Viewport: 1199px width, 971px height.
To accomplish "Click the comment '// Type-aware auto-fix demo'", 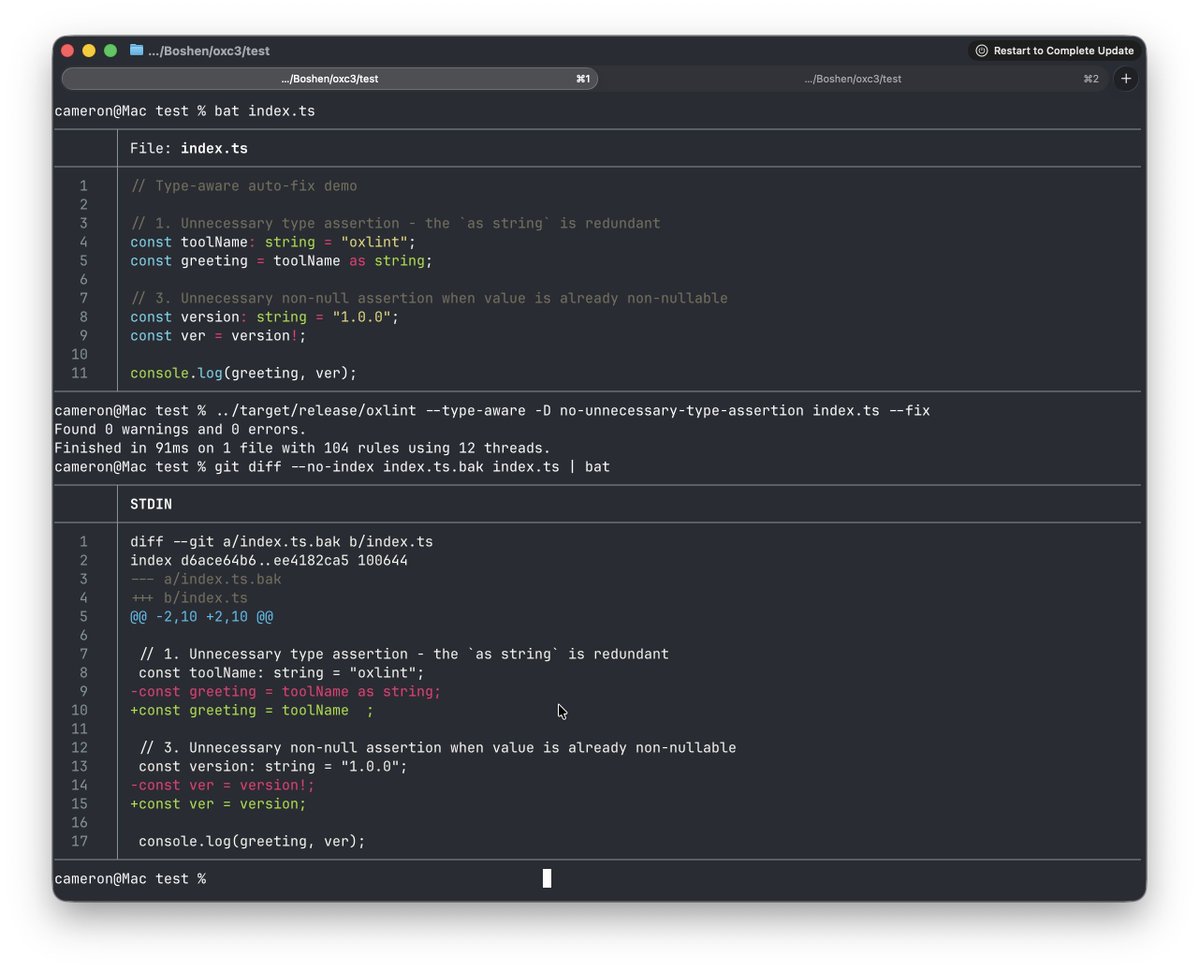I will point(243,186).
